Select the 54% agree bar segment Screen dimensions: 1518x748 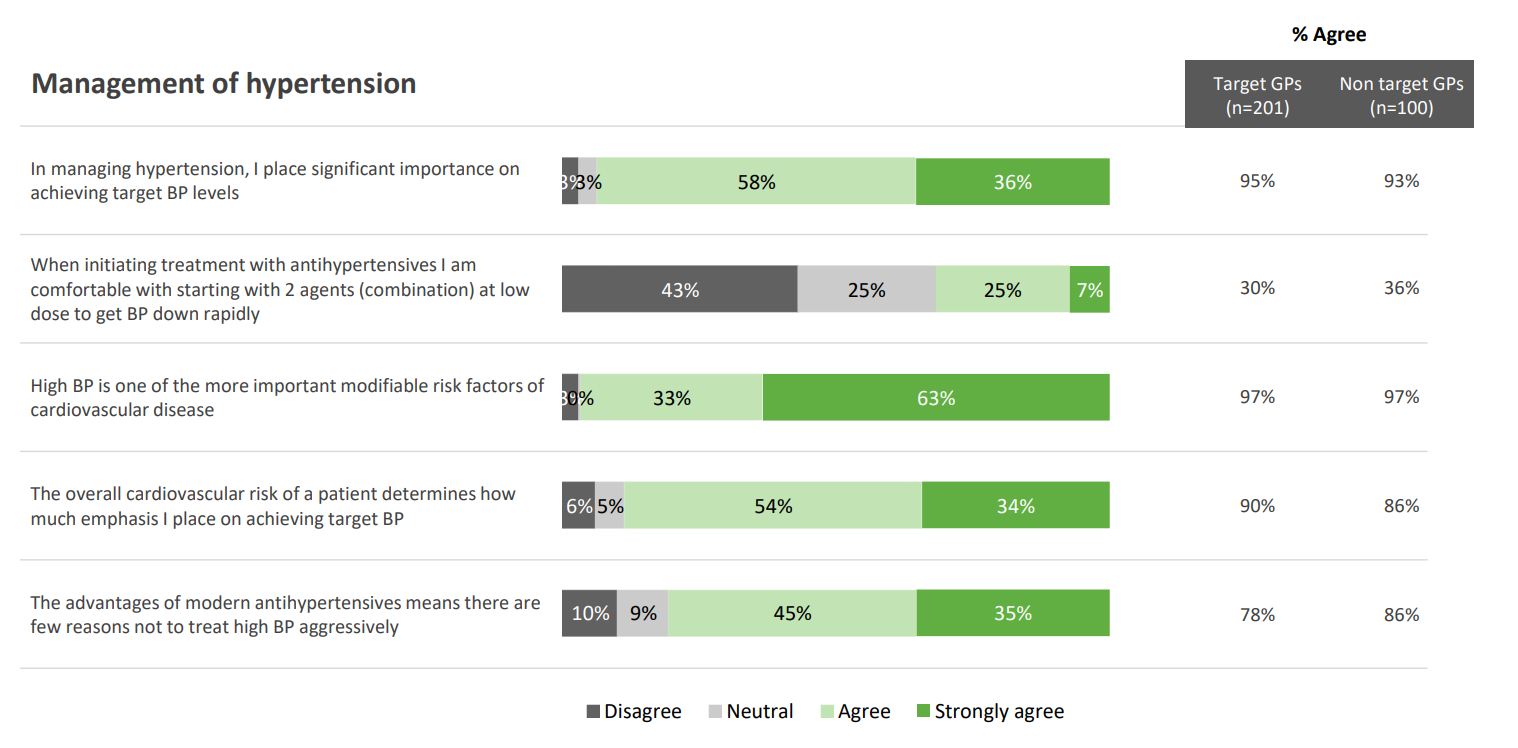click(773, 506)
